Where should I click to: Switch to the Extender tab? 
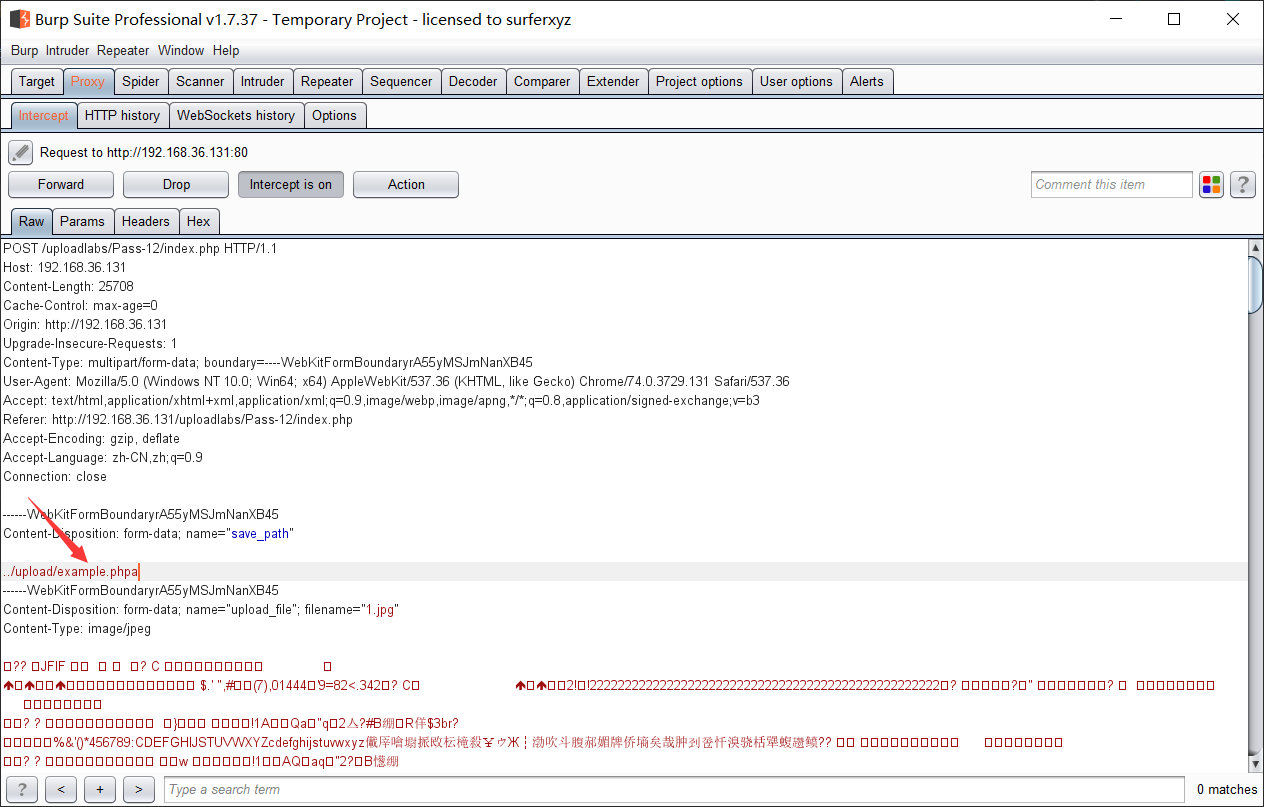(x=613, y=81)
